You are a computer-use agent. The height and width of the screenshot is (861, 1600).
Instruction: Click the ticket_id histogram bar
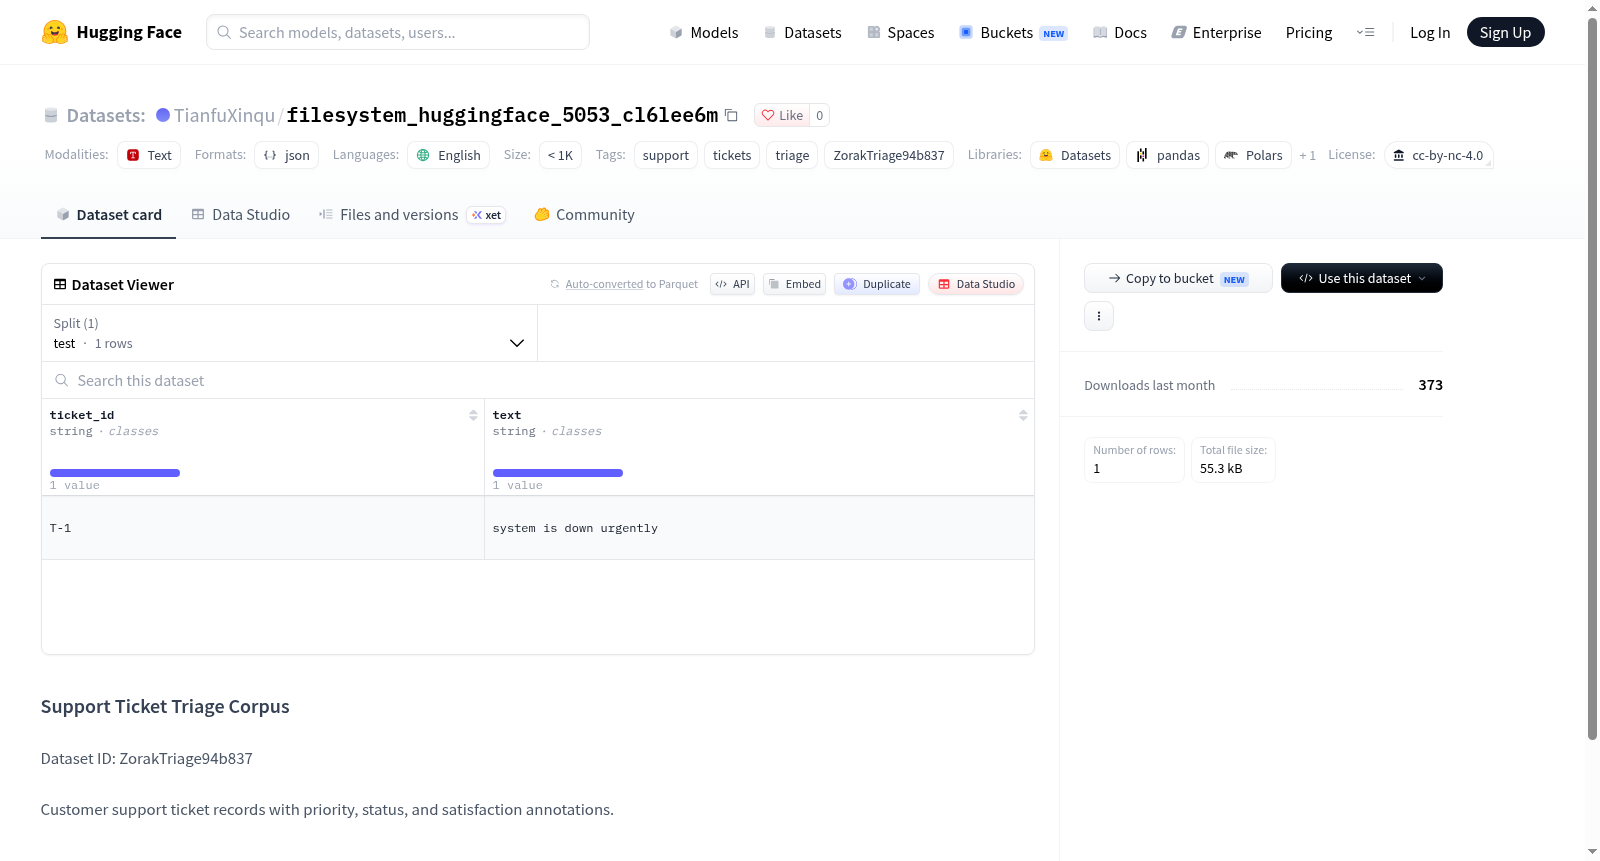(x=115, y=473)
